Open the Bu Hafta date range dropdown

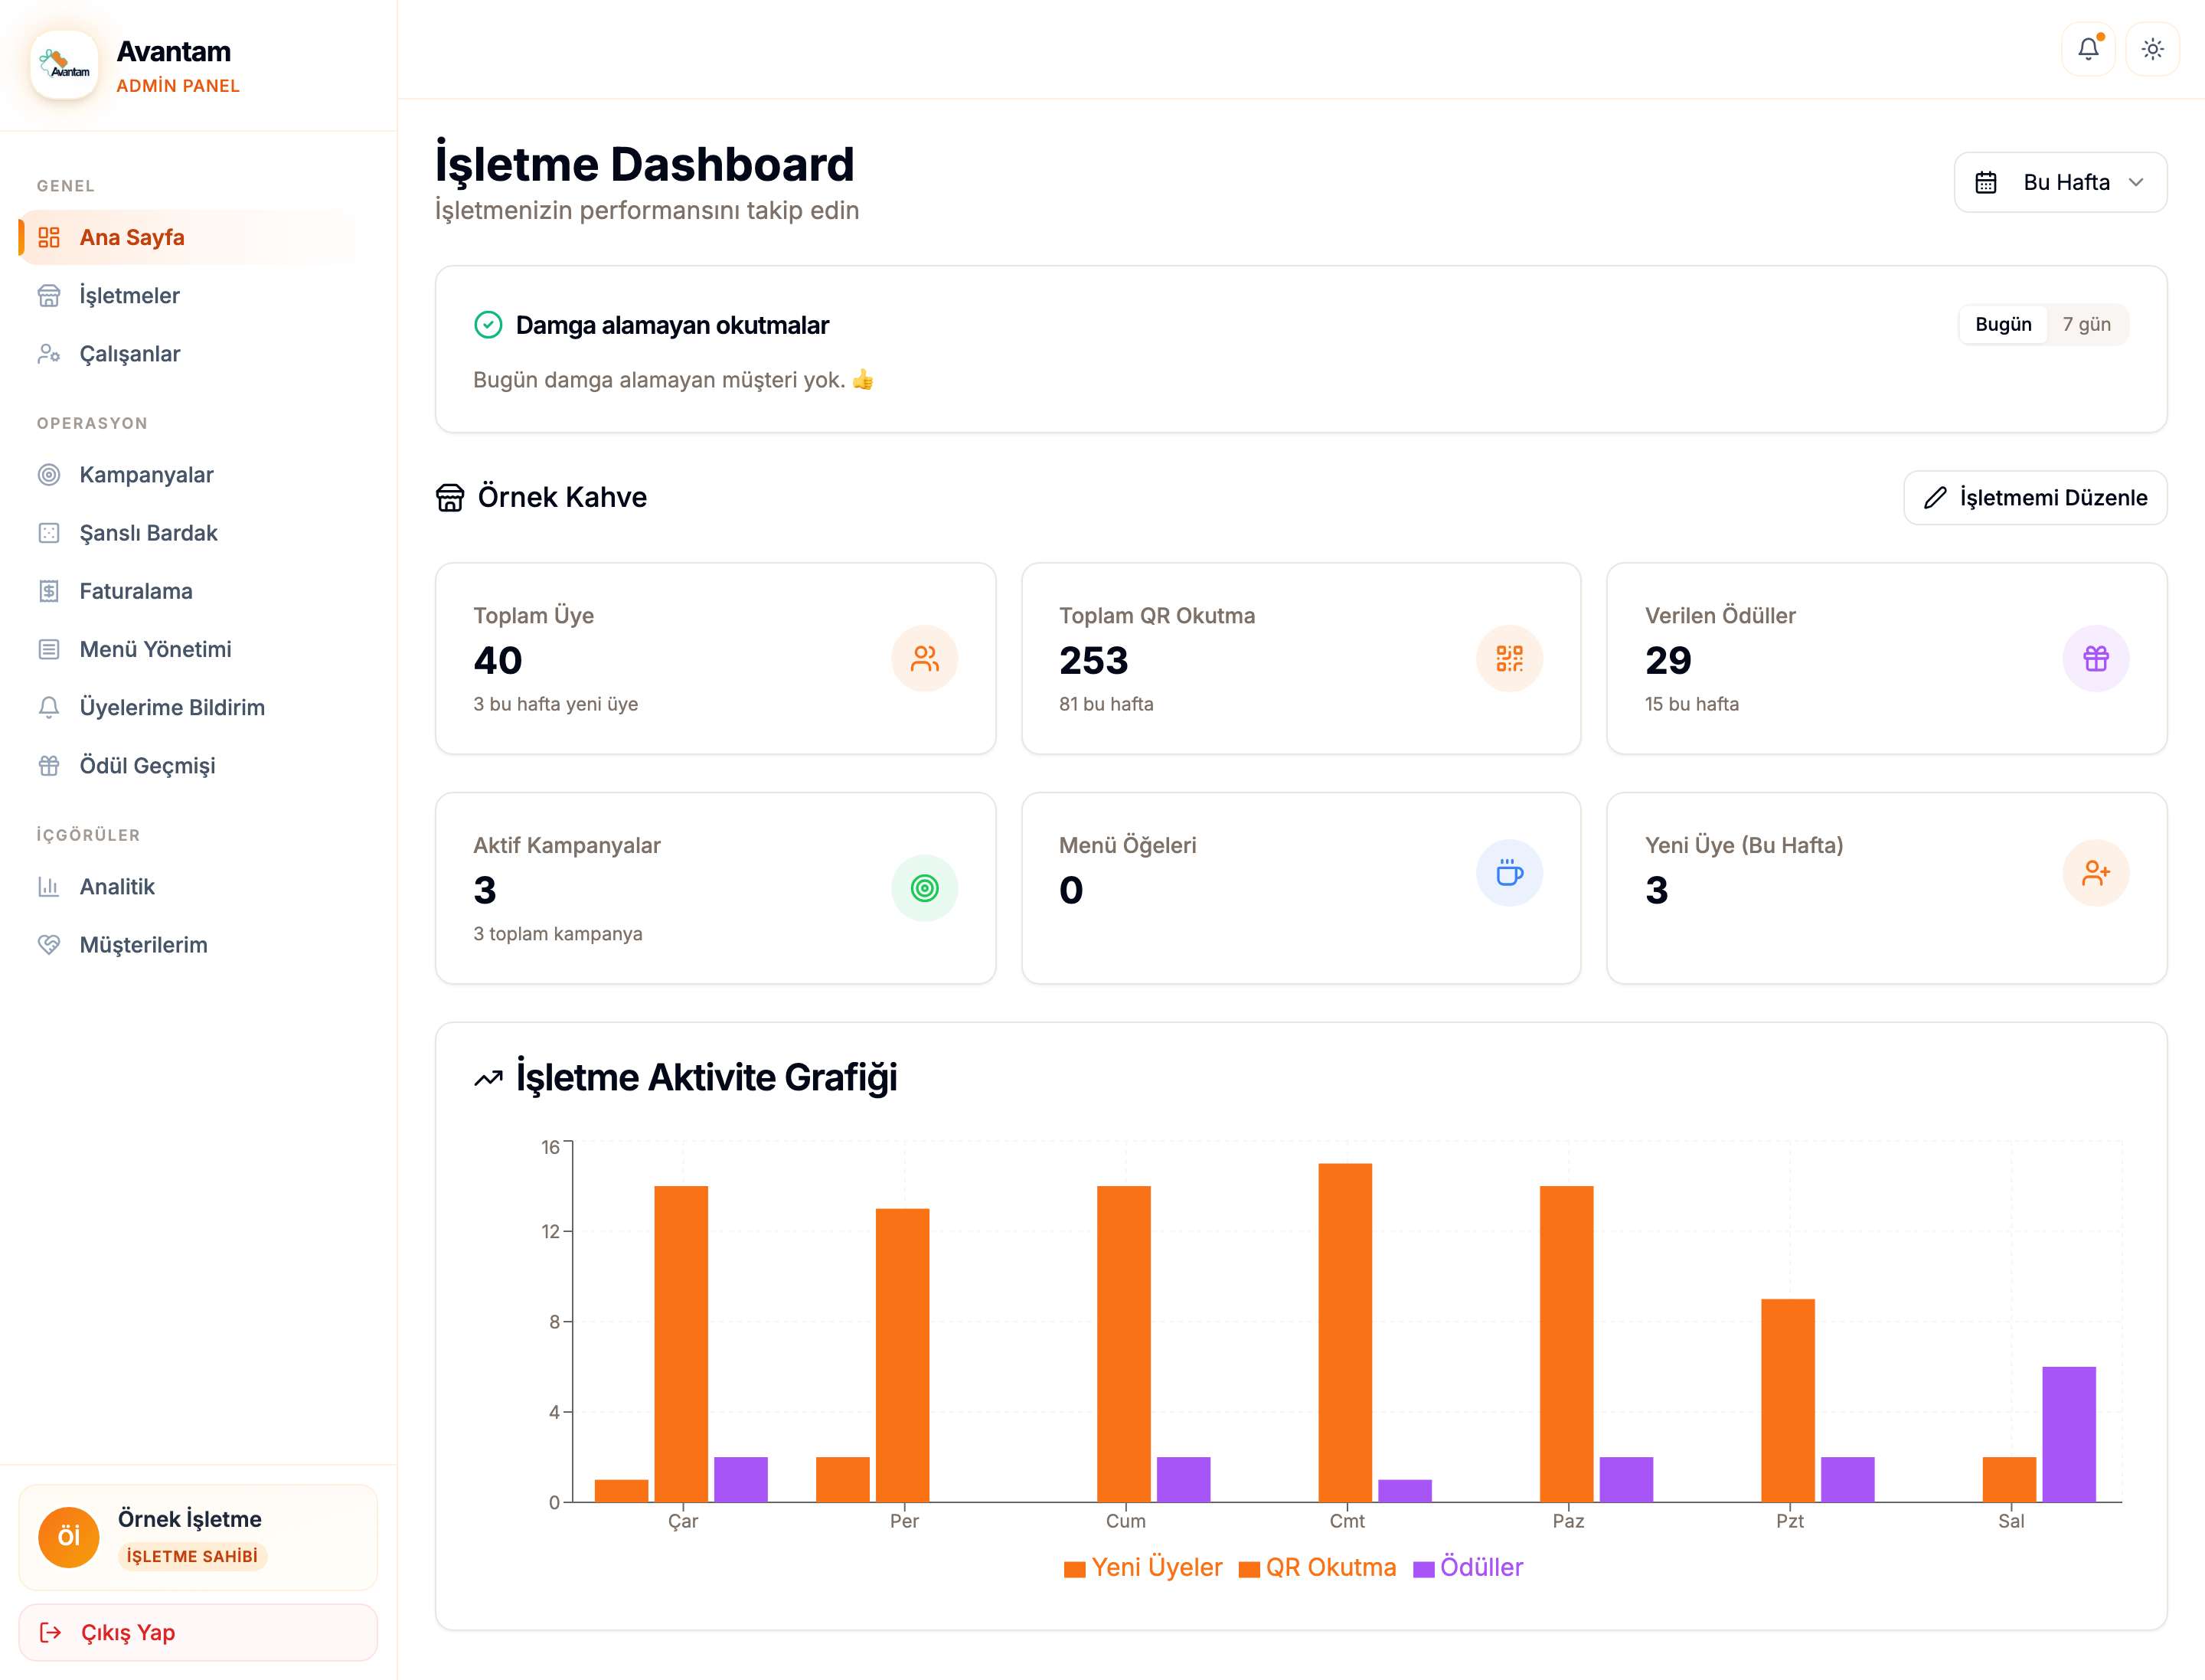2060,182
